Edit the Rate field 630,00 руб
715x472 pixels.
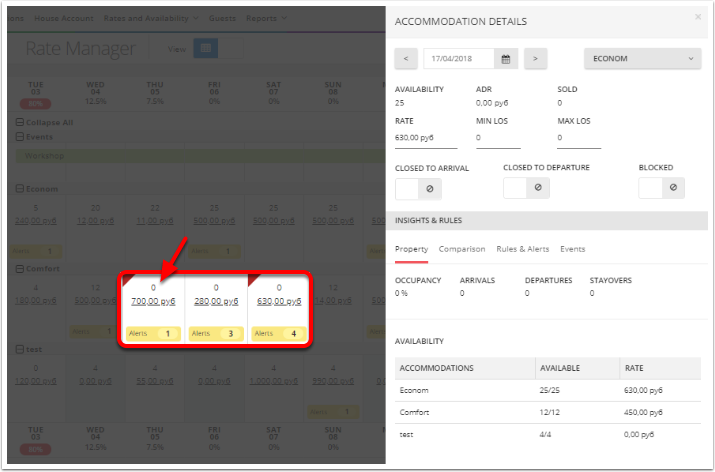tap(426, 138)
